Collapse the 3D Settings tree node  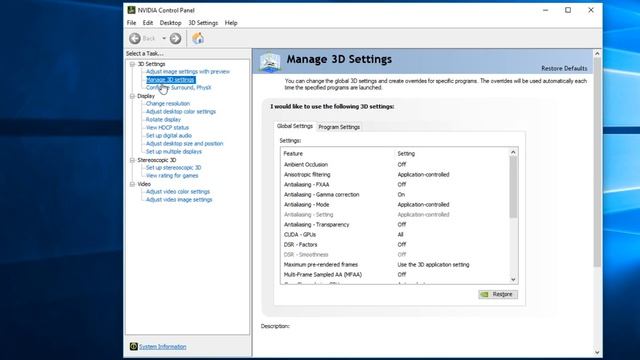click(132, 64)
